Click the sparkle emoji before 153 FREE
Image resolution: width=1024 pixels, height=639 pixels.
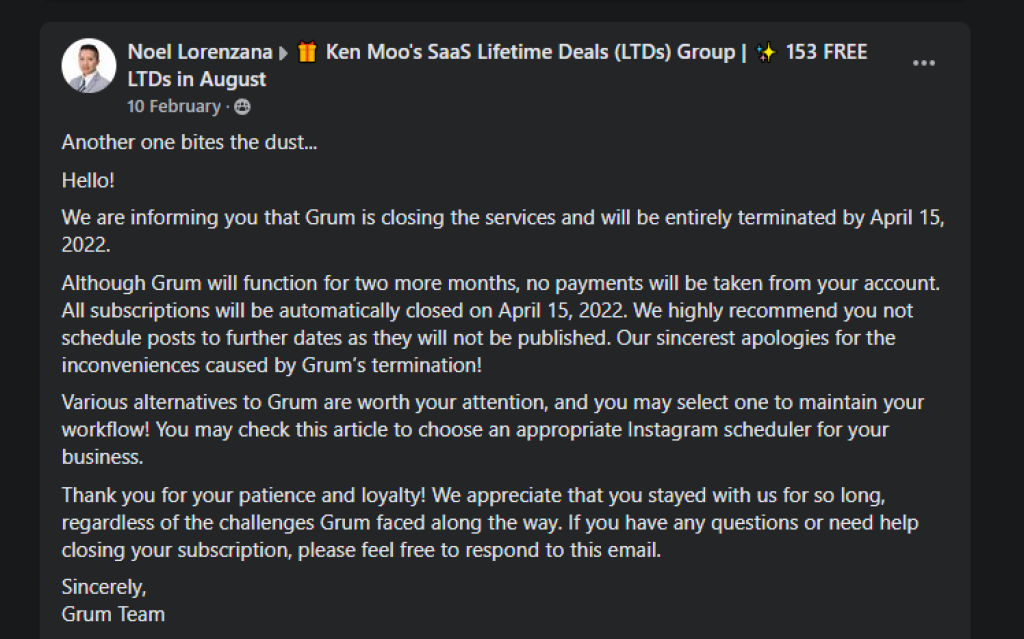[767, 52]
